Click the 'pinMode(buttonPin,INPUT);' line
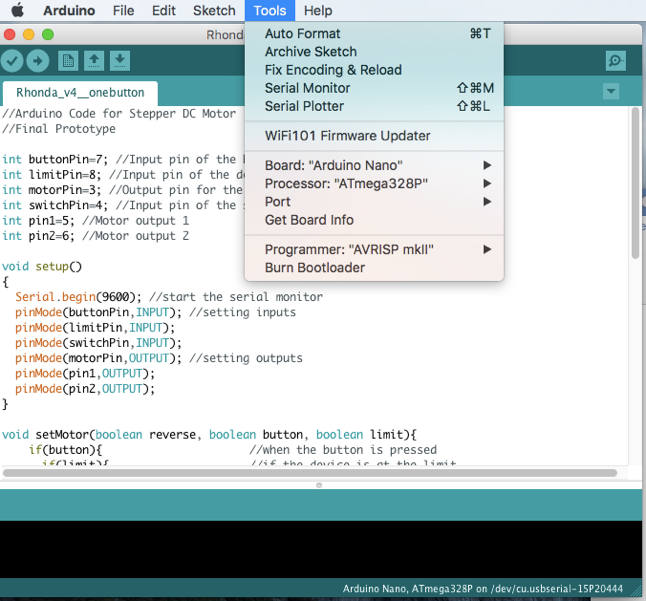This screenshot has height=601, width=646. click(155, 312)
